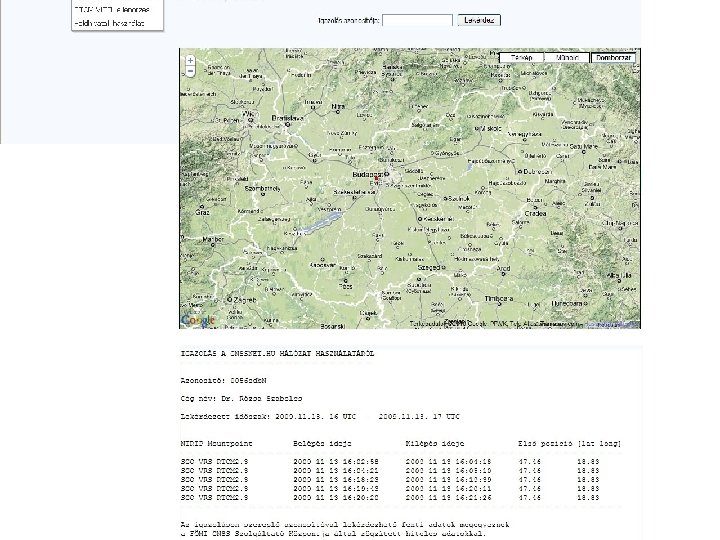The image size is (720, 540).
Task: Click the Azonosító line in the report
Action: [224, 381]
